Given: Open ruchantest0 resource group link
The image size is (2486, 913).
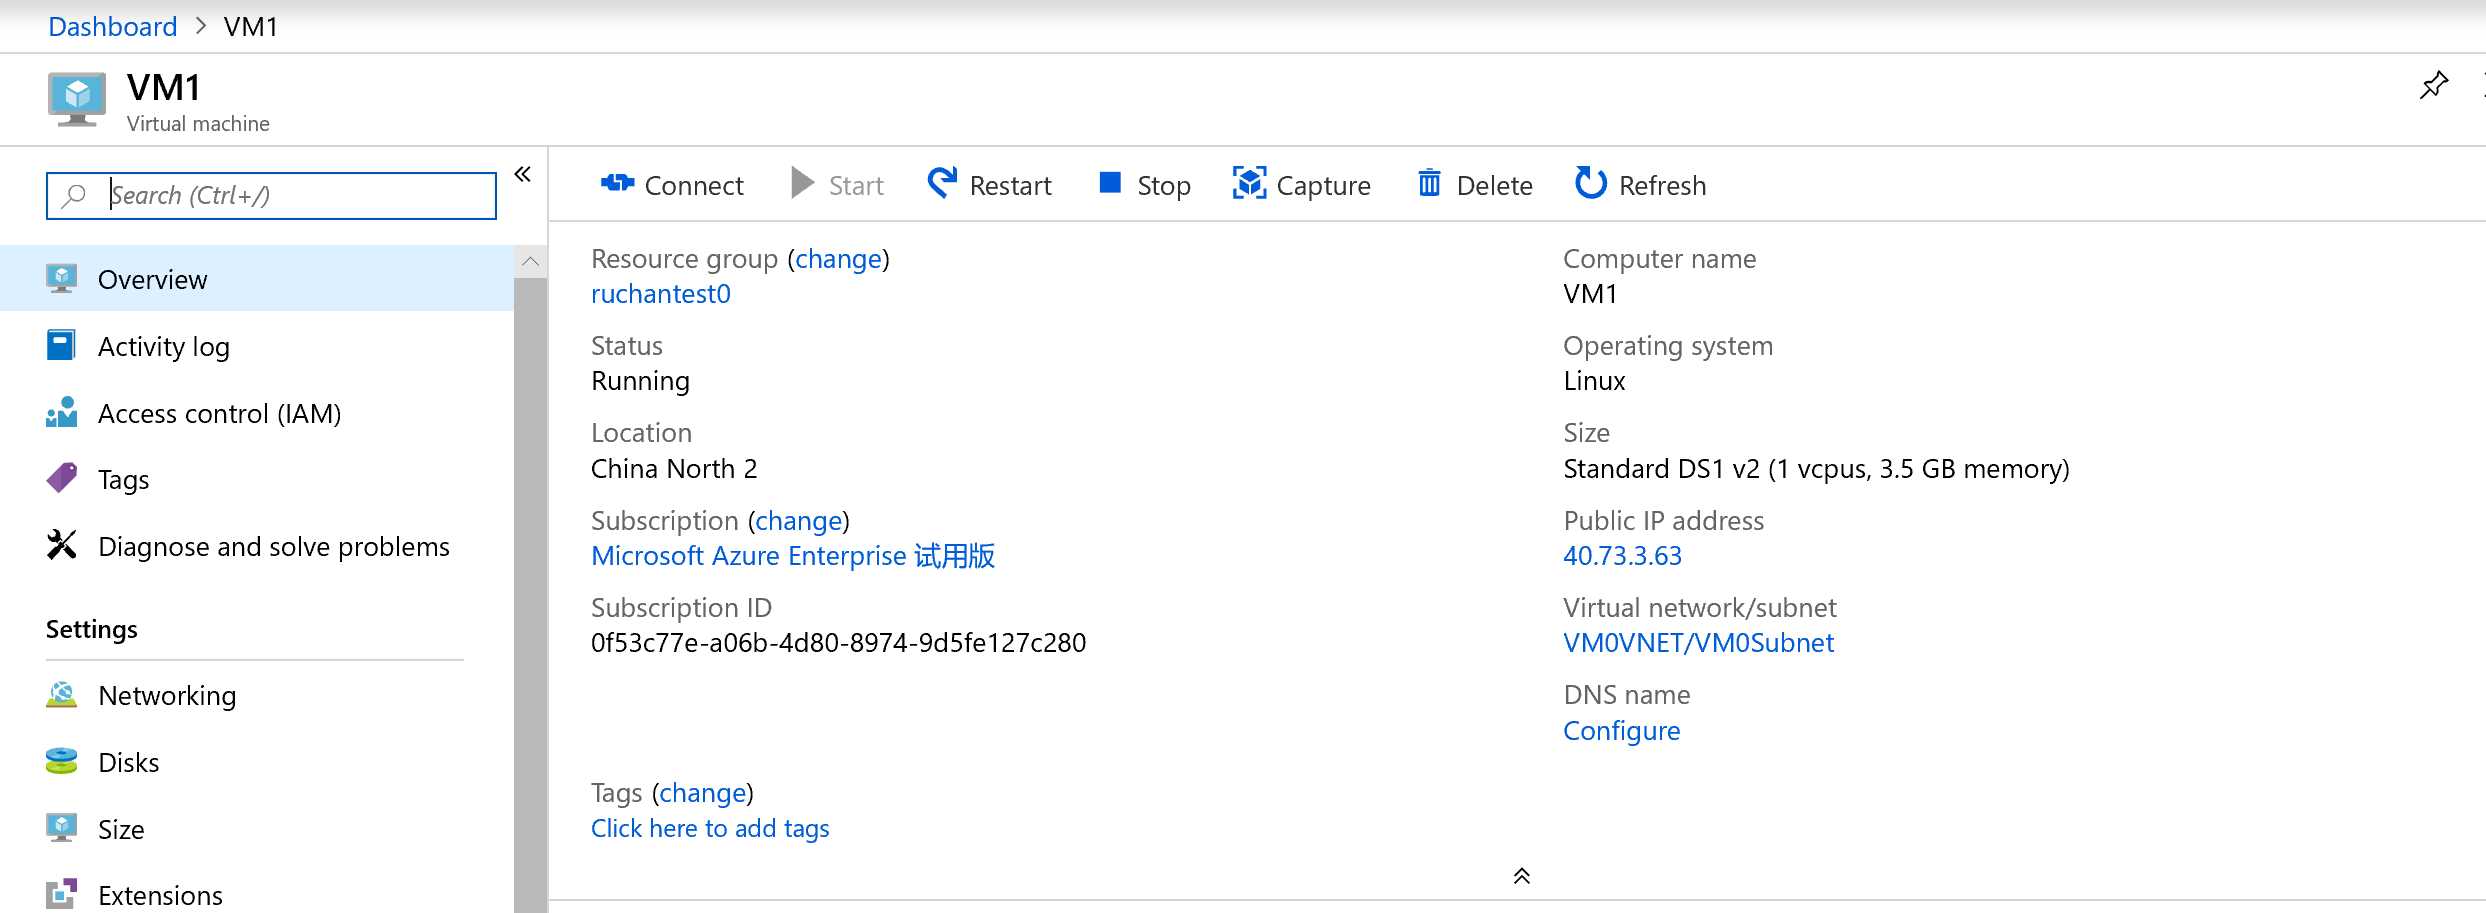Looking at the screenshot, I should click(x=661, y=294).
